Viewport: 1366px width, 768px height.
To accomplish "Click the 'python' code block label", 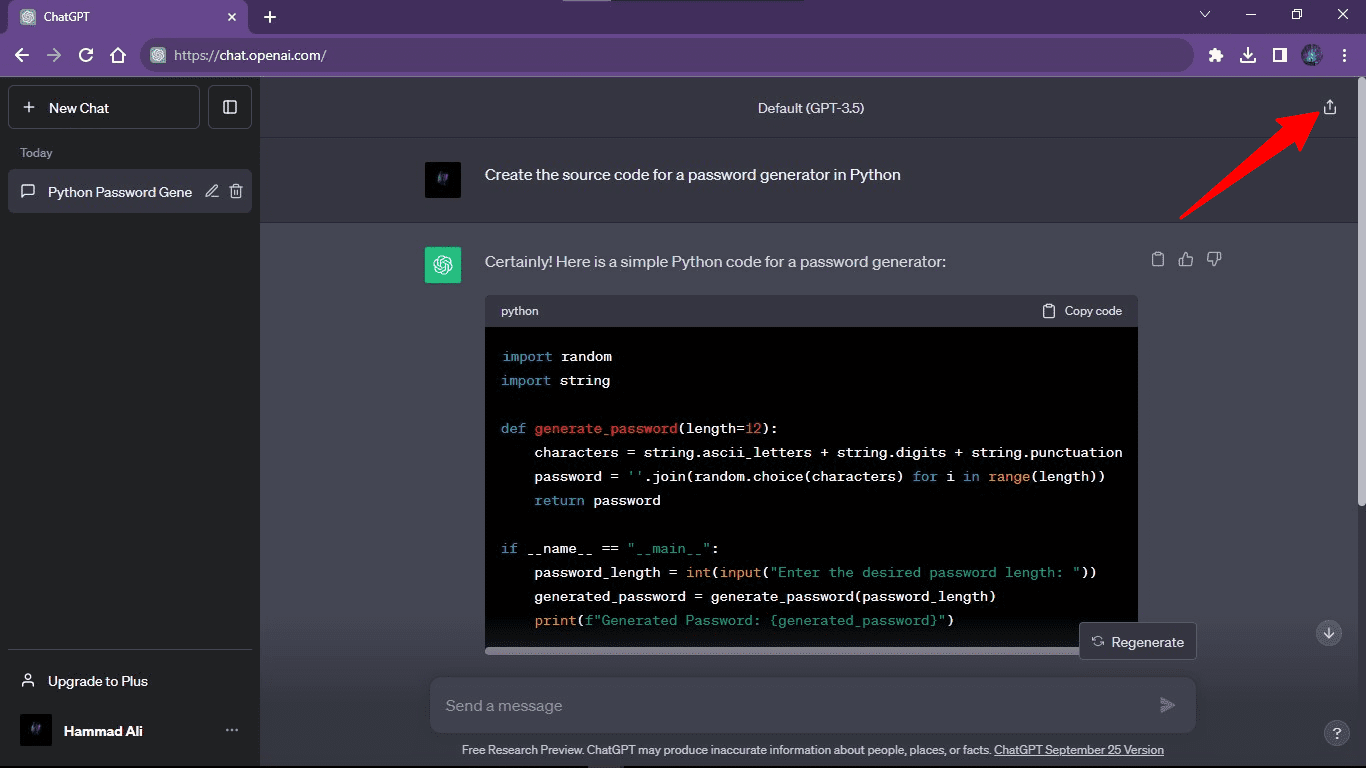I will click(520, 311).
